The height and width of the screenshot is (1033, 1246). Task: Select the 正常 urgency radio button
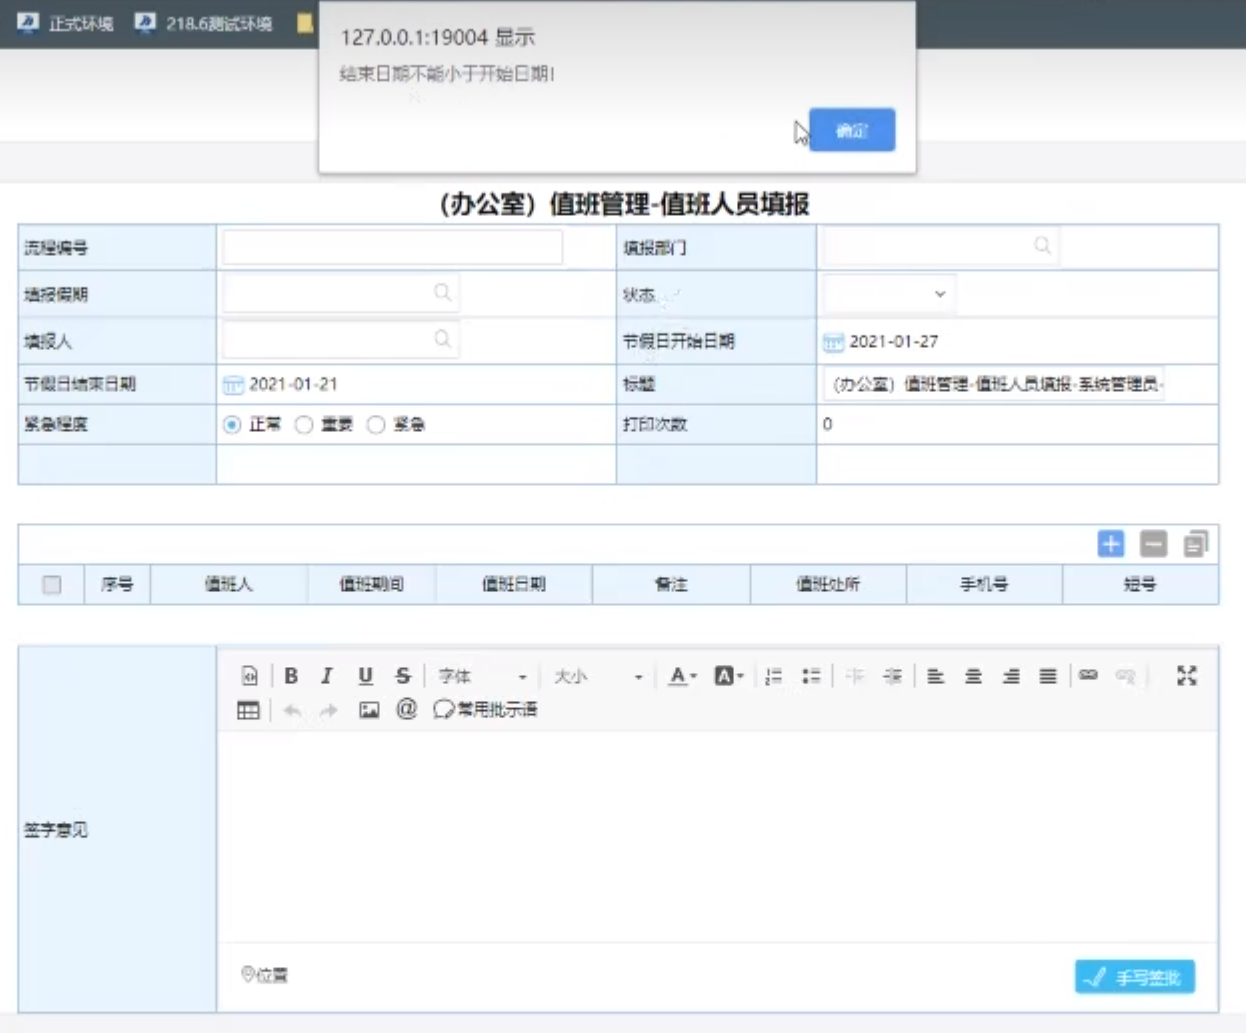pos(232,425)
